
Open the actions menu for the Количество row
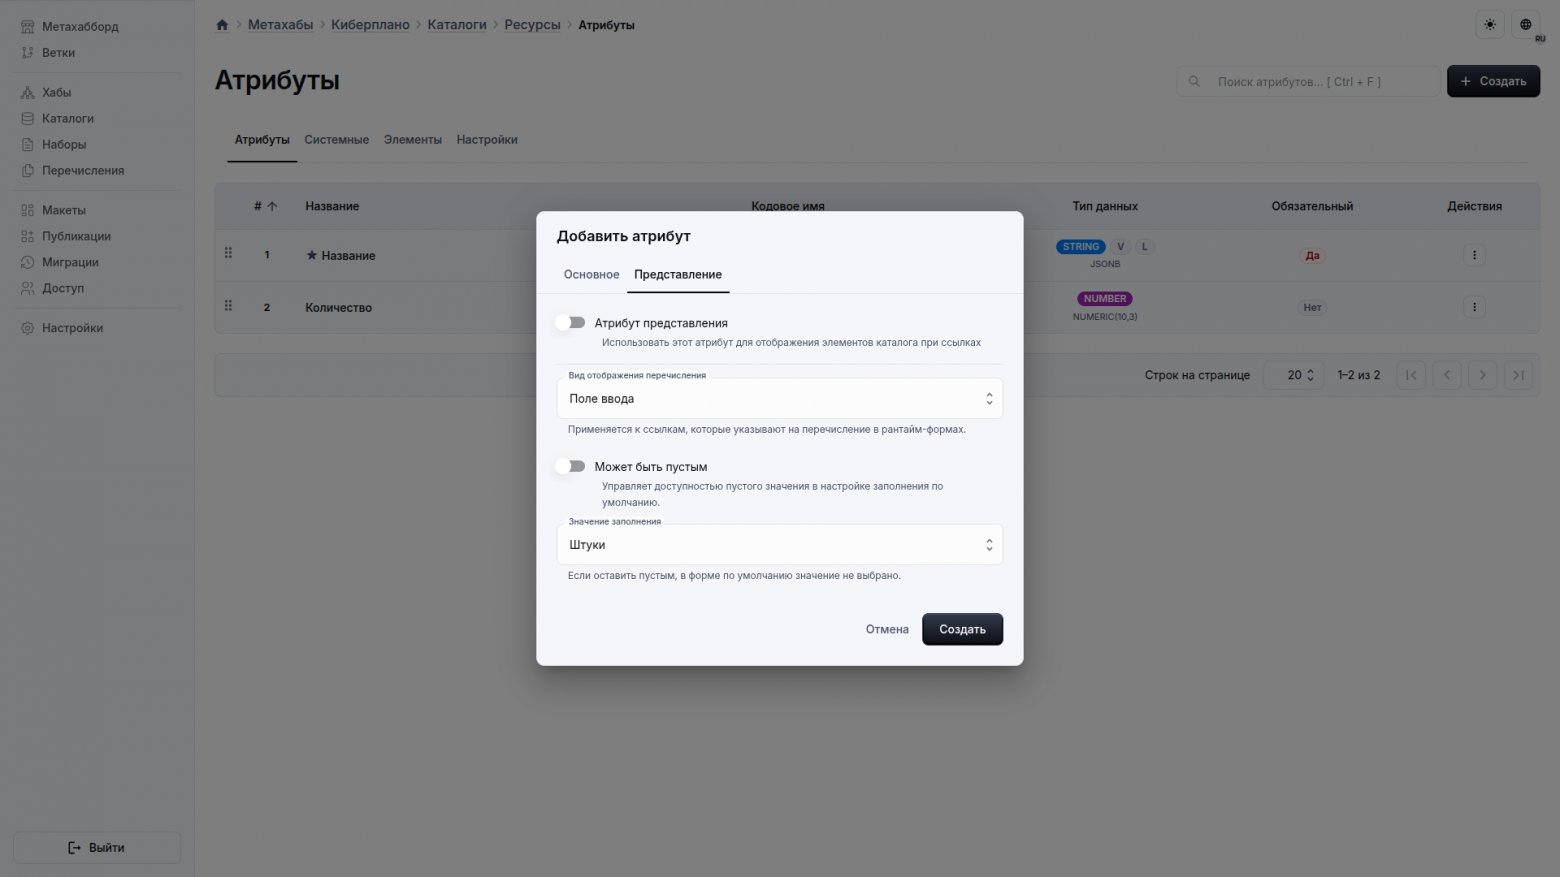[1474, 307]
